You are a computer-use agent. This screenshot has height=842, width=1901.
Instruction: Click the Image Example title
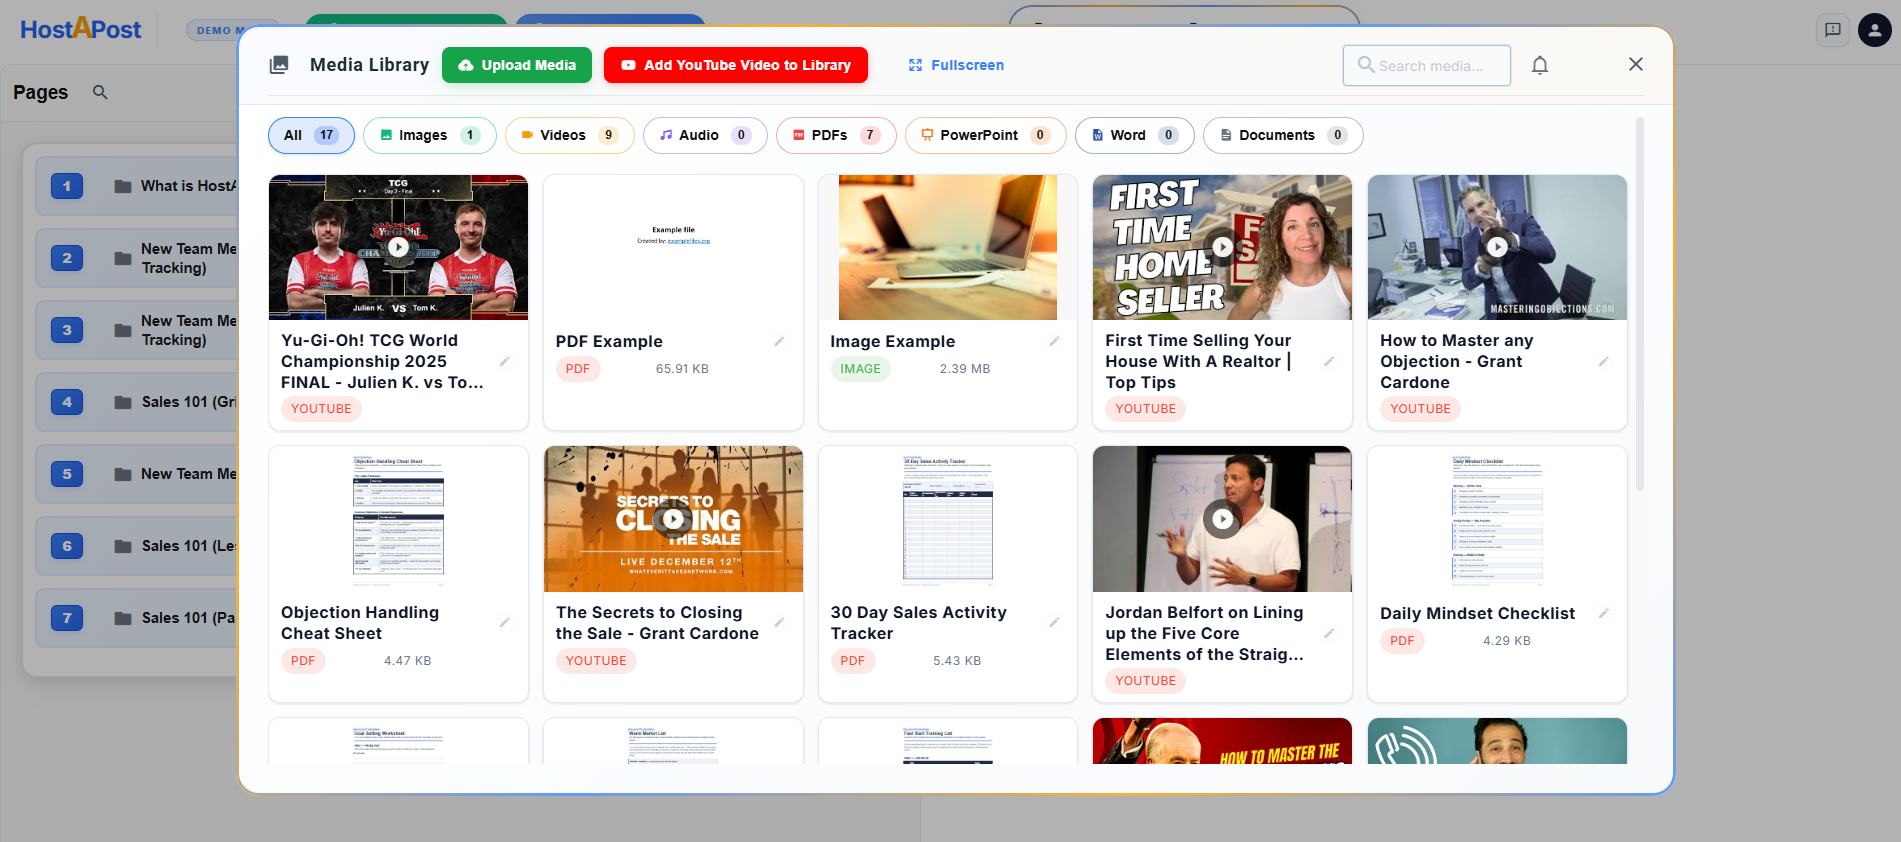click(893, 342)
